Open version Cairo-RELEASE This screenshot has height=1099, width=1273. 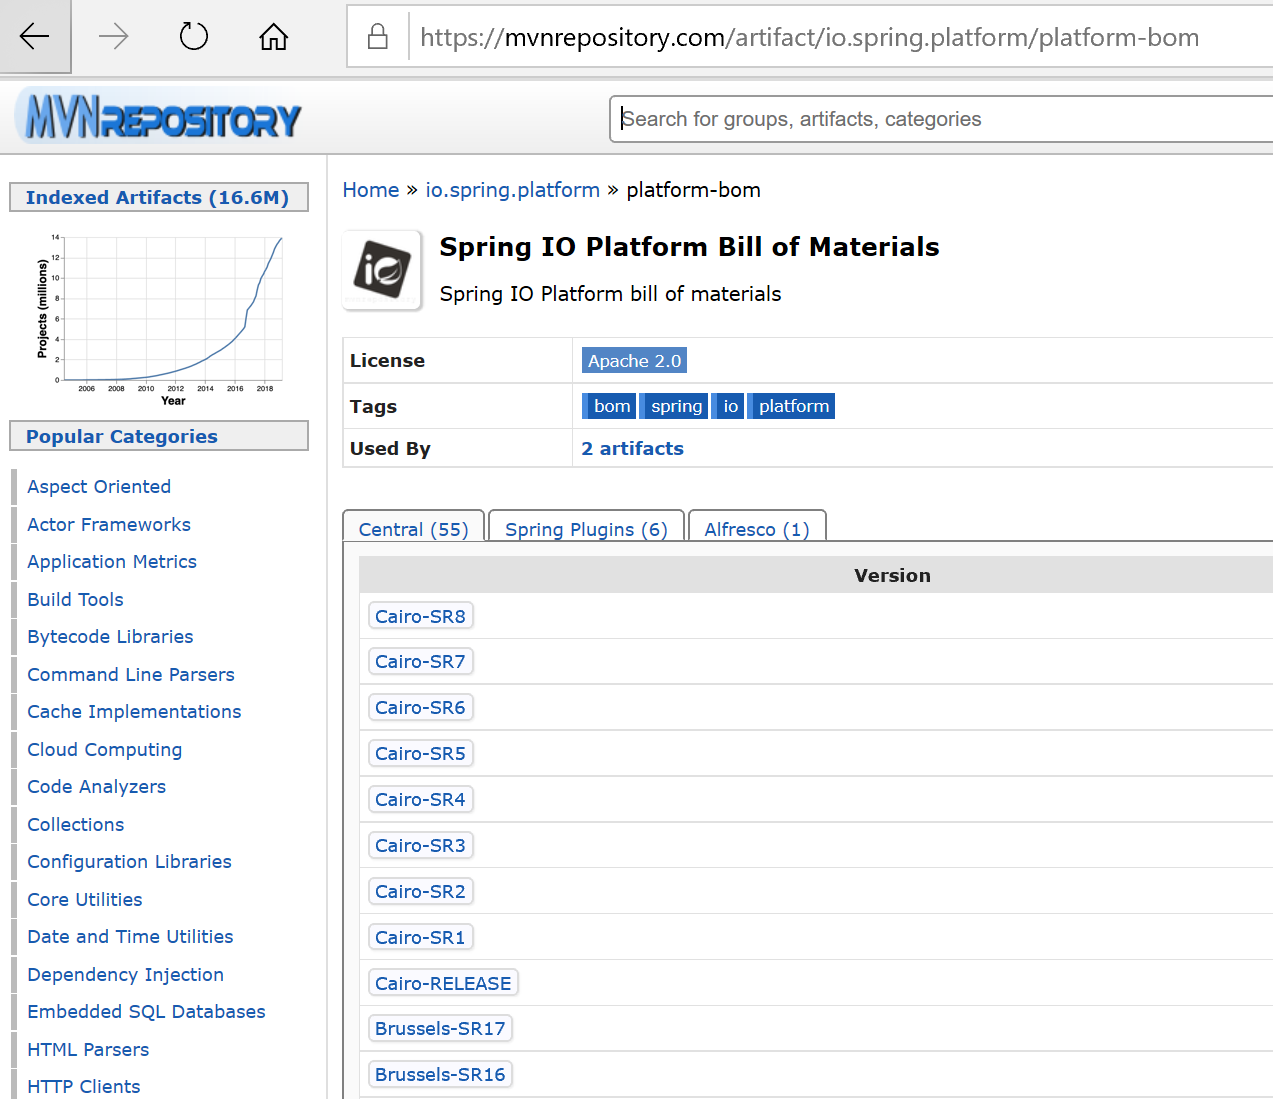click(x=443, y=983)
